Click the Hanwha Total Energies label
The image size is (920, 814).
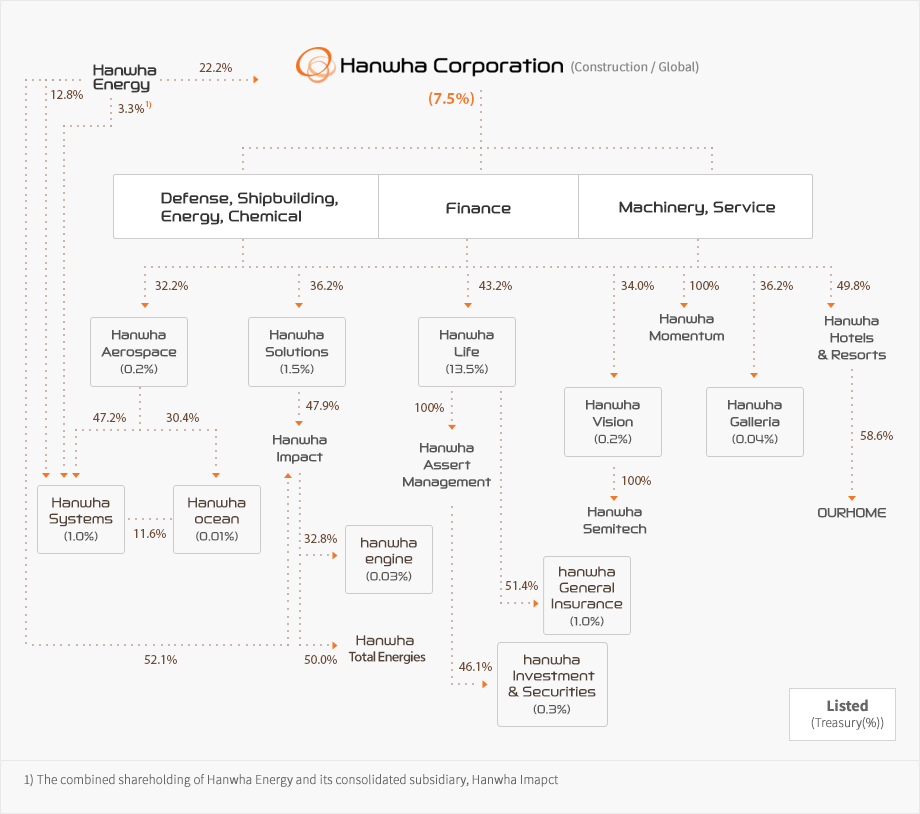point(386,648)
